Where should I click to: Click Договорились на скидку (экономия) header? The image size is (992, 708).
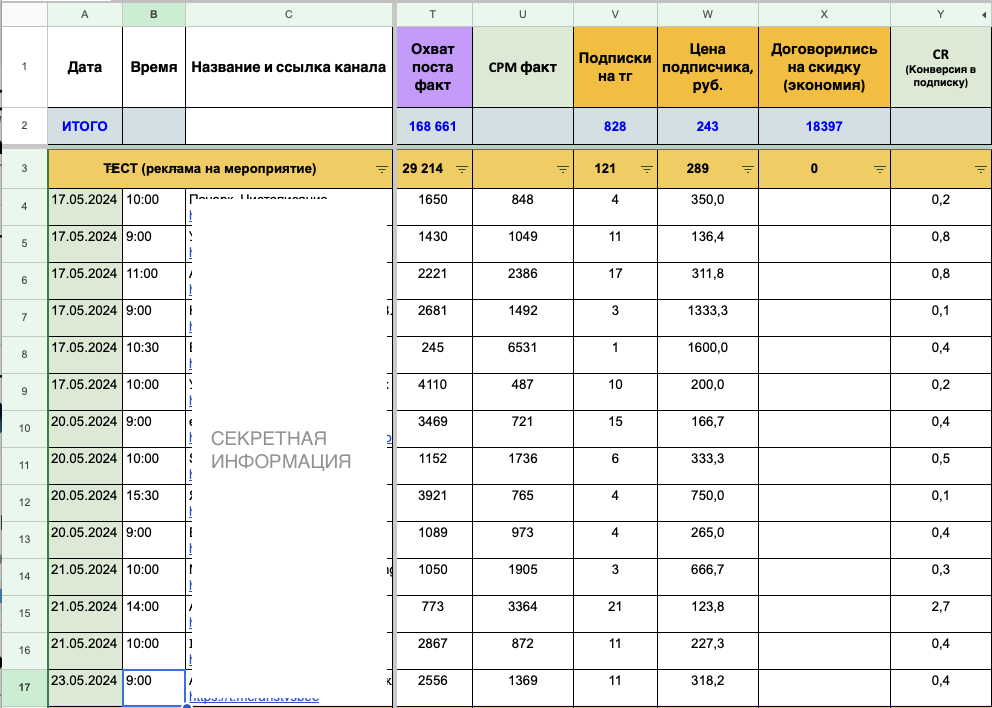click(824, 66)
